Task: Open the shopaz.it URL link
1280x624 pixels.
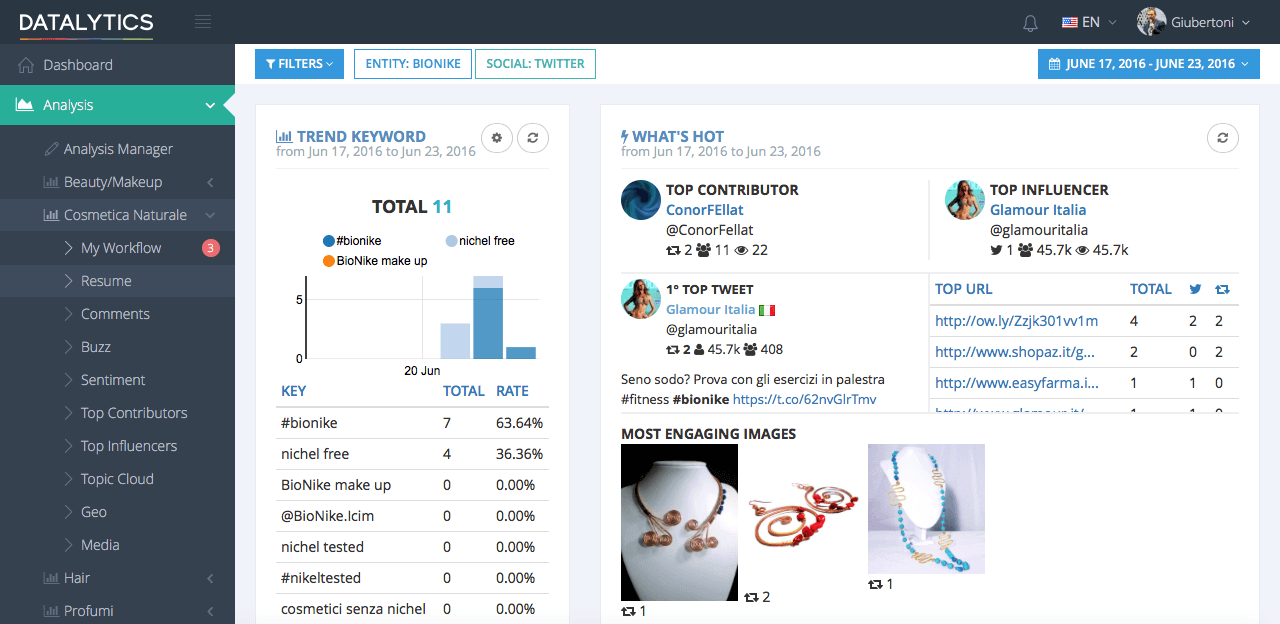Action: click(1015, 352)
